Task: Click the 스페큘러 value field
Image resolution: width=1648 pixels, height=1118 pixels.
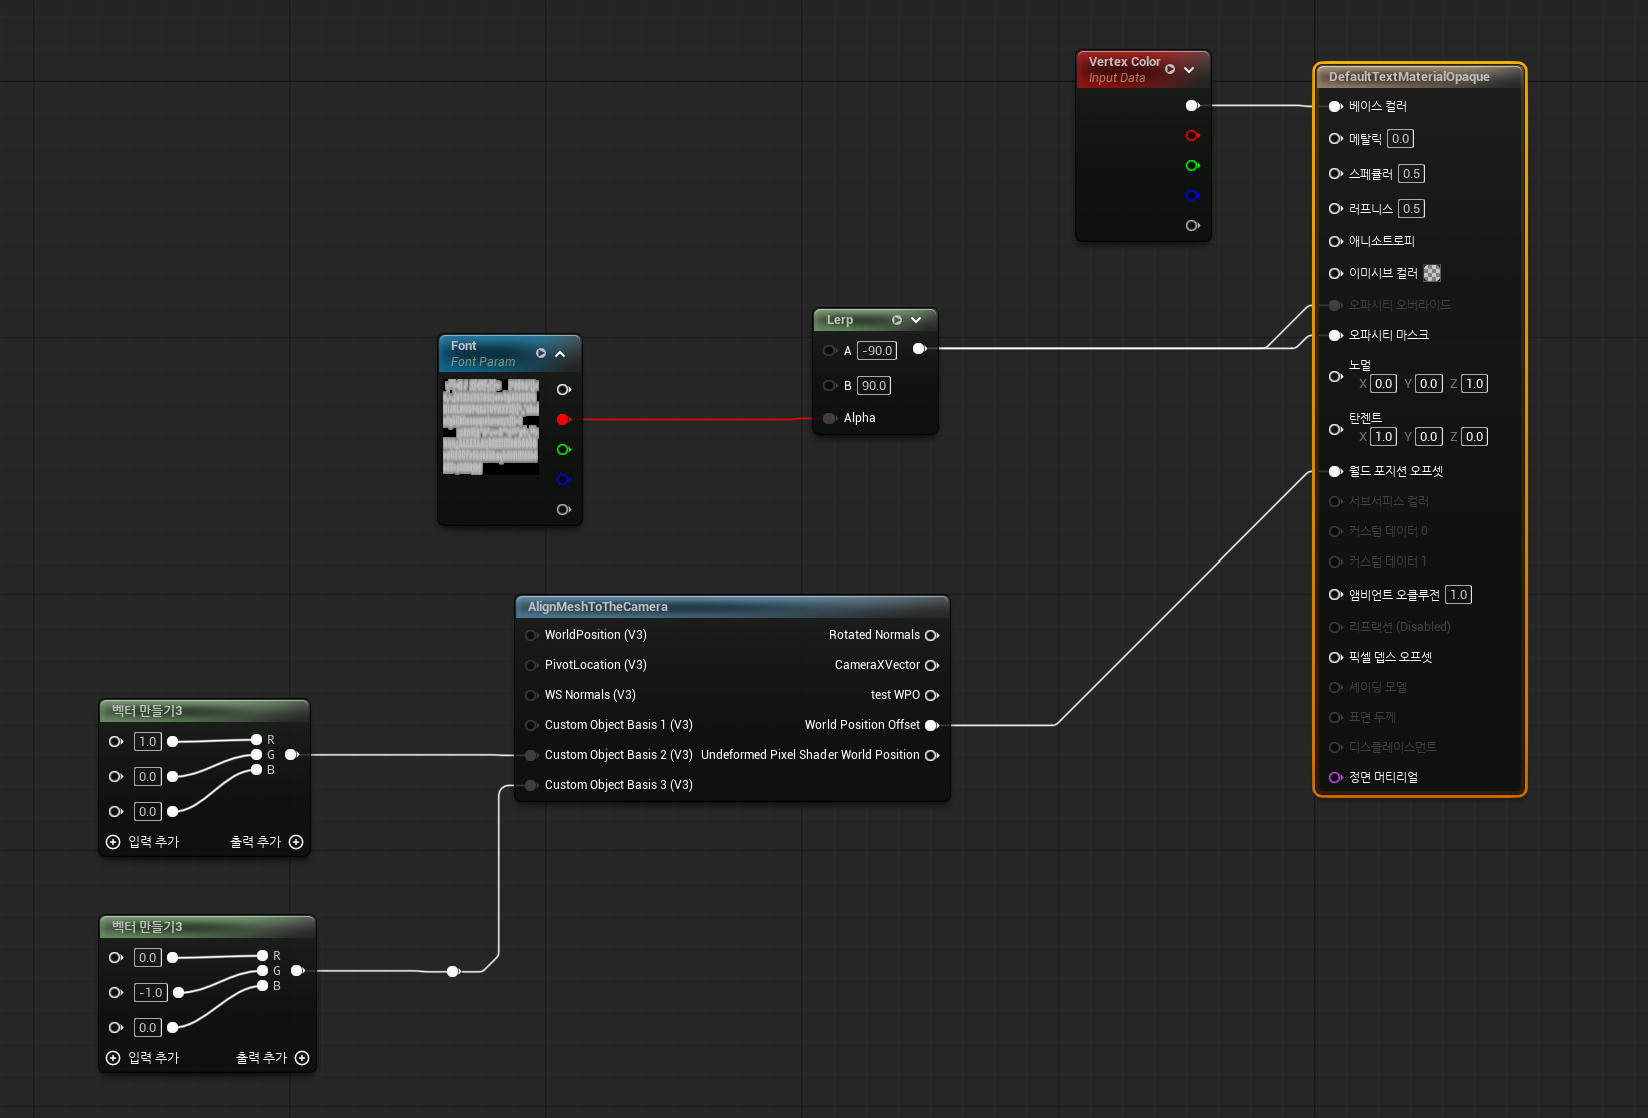Action: pos(1411,174)
